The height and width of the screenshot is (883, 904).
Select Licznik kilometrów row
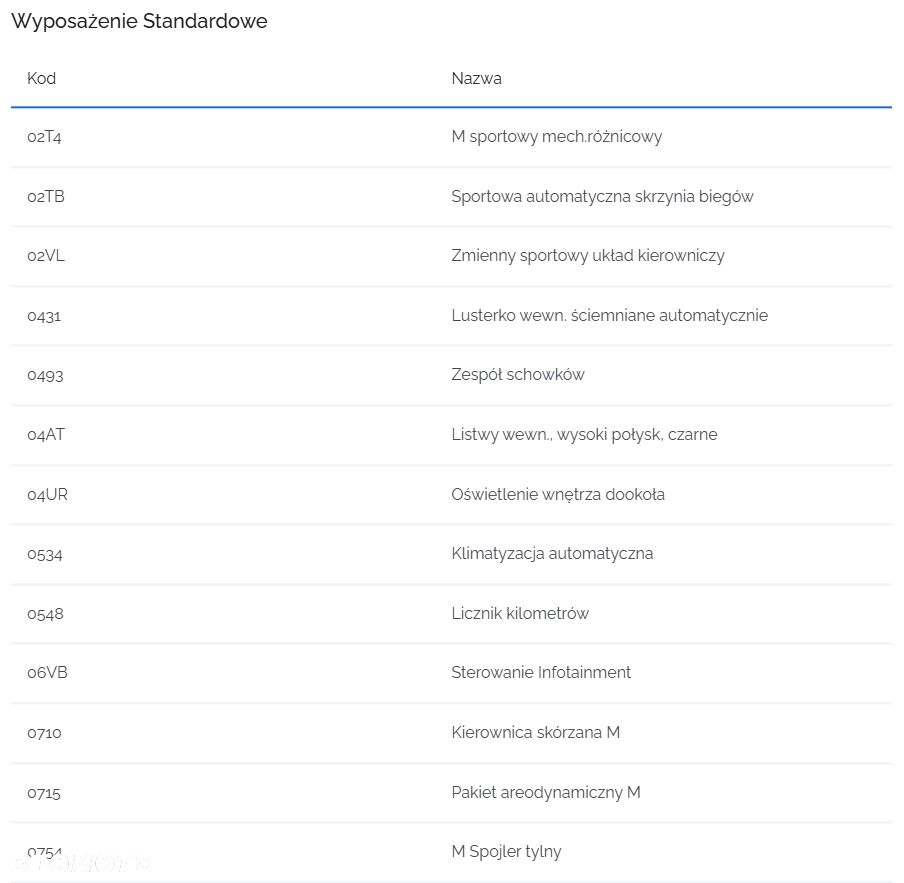(451, 613)
